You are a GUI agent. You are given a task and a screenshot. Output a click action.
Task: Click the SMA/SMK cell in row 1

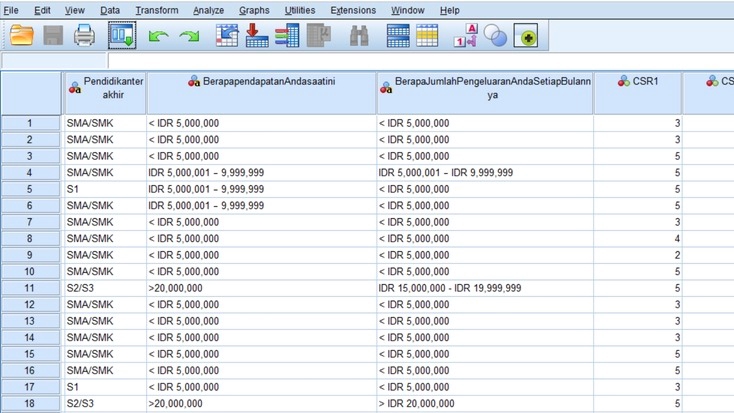pyautogui.click(x=105, y=123)
